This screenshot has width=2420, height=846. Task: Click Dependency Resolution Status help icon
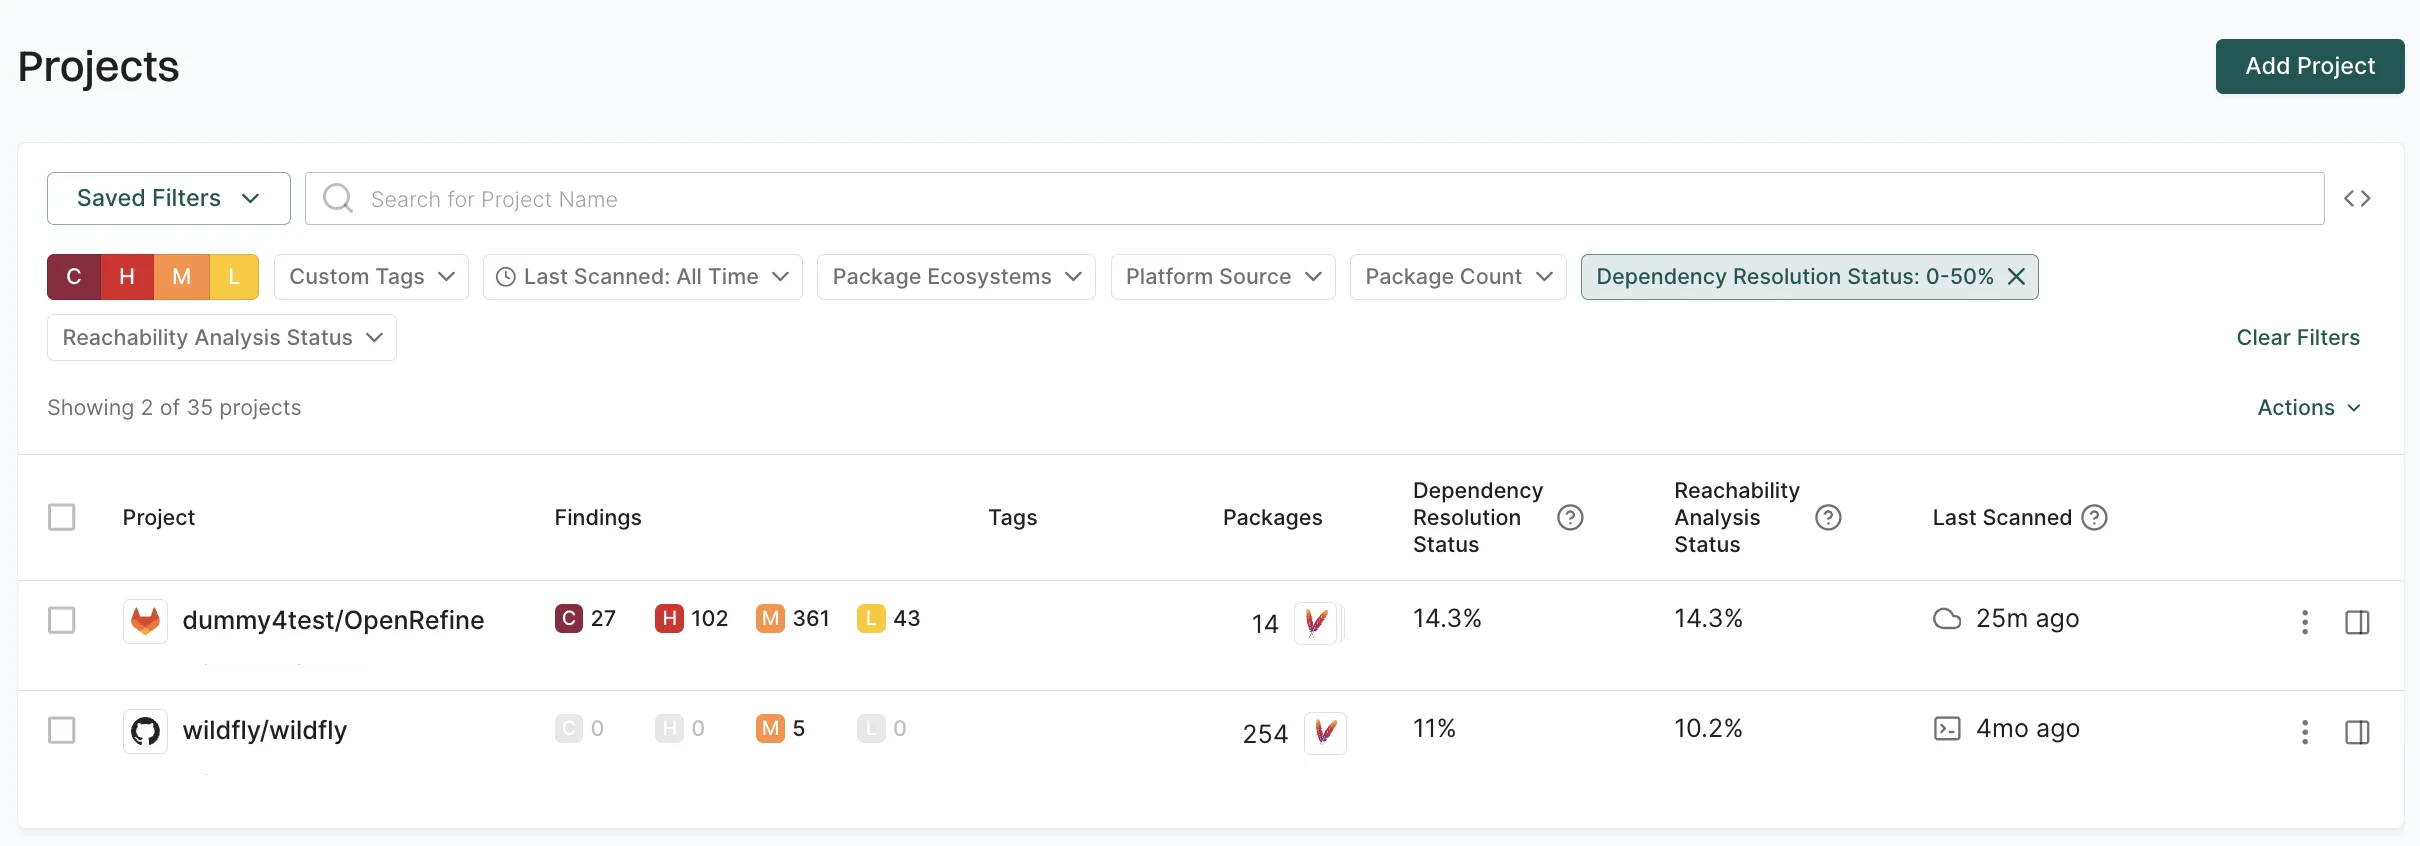point(1570,517)
